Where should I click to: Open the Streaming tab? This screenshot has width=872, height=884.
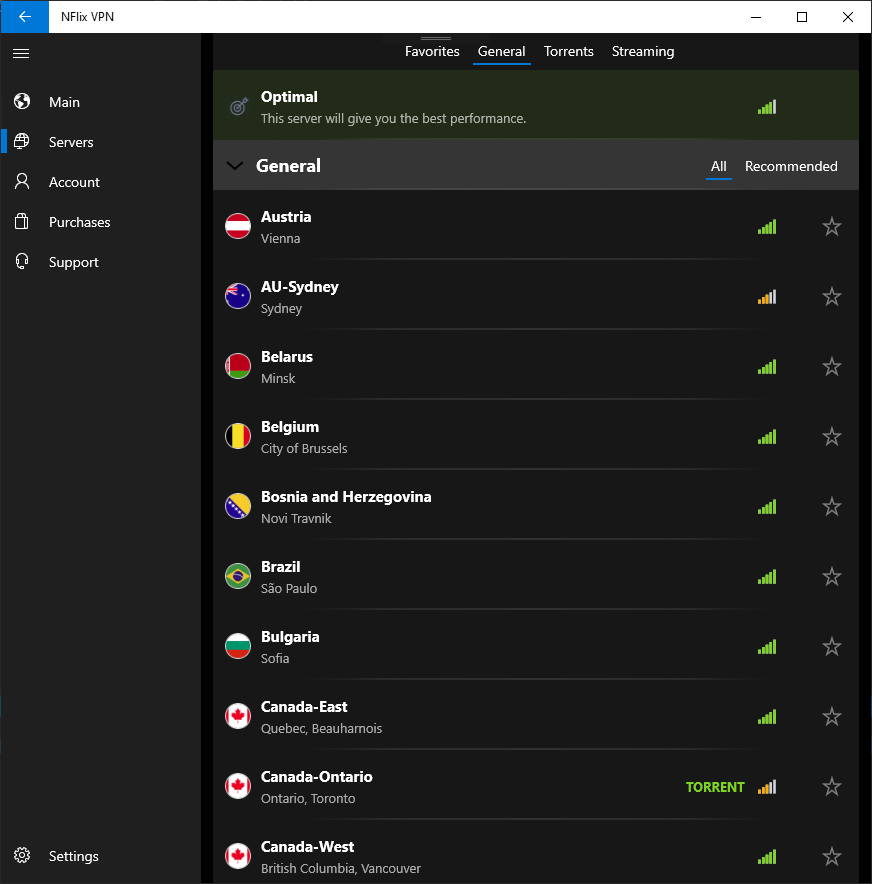643,52
